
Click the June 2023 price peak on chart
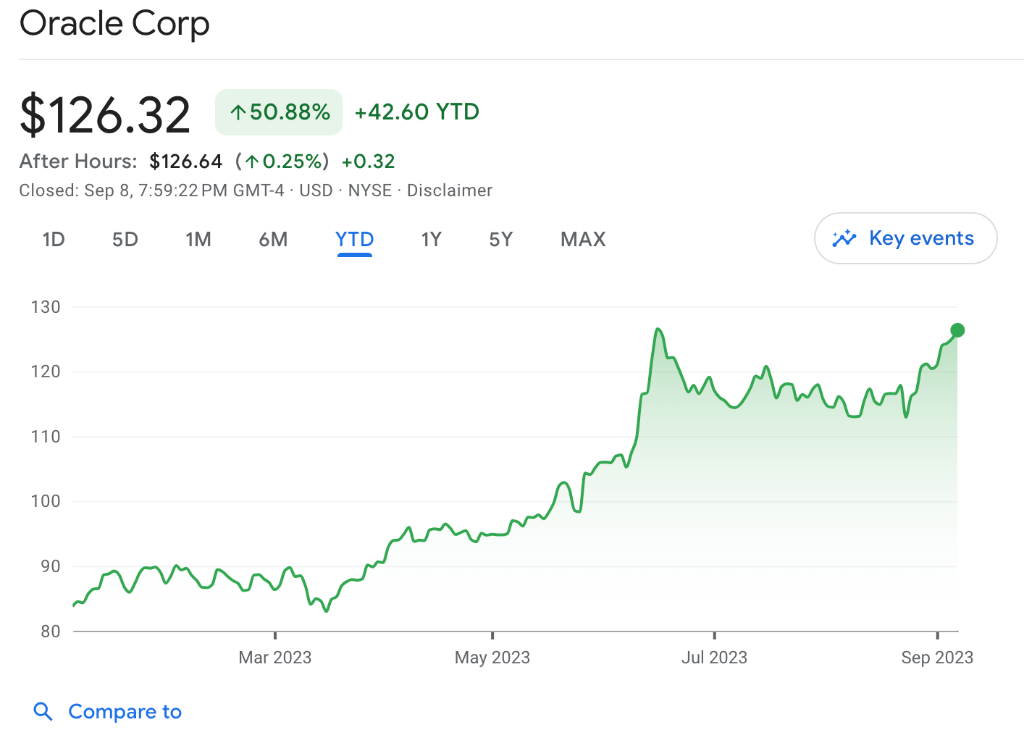point(657,329)
